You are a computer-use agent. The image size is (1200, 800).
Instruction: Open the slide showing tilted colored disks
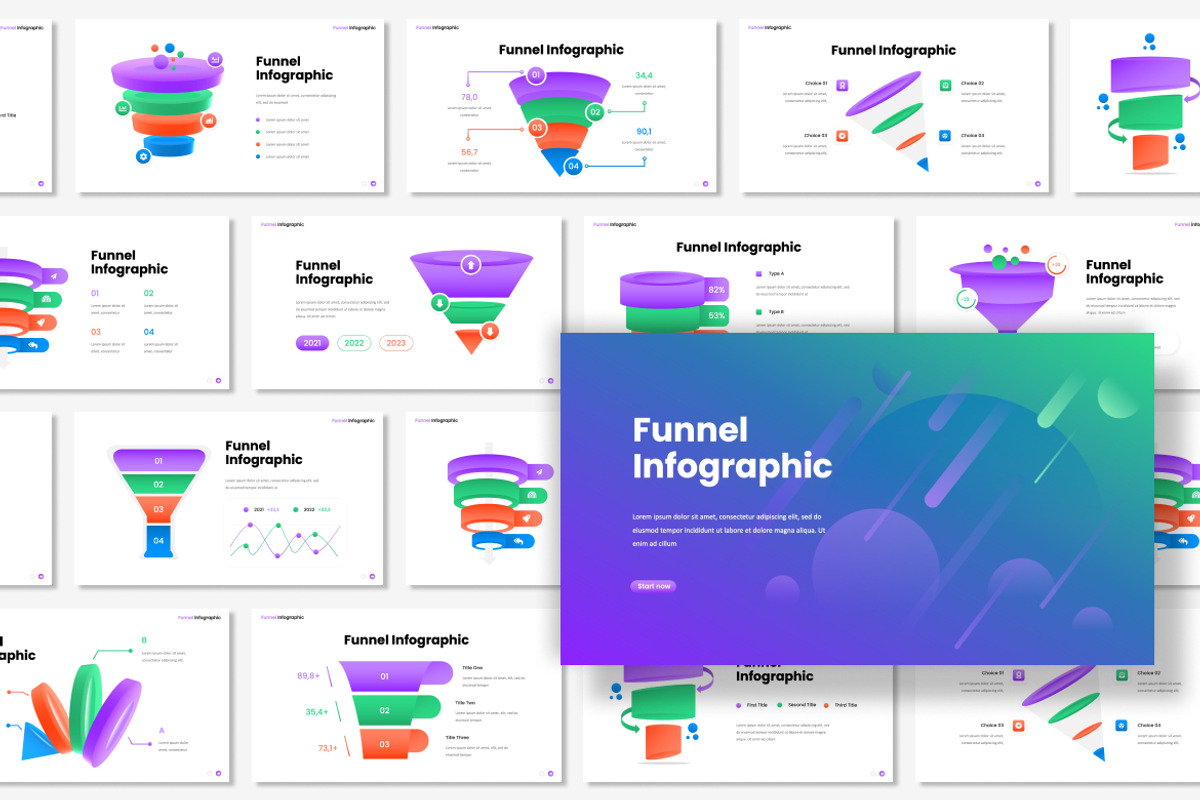(115, 696)
